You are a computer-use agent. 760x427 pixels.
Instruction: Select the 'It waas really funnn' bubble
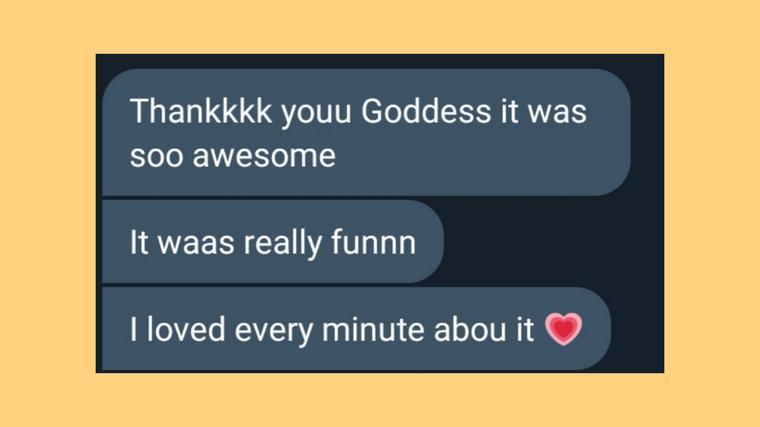(x=273, y=241)
